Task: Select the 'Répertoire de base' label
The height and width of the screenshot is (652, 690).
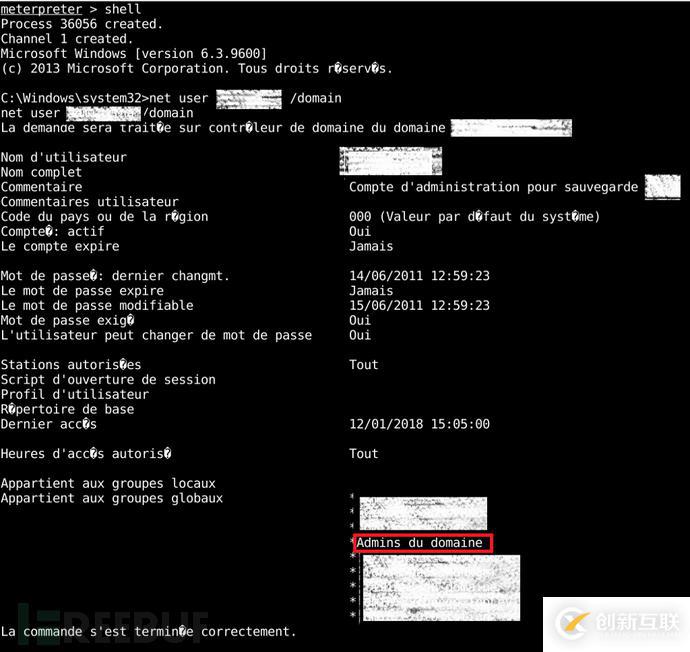Action: click(x=67, y=409)
